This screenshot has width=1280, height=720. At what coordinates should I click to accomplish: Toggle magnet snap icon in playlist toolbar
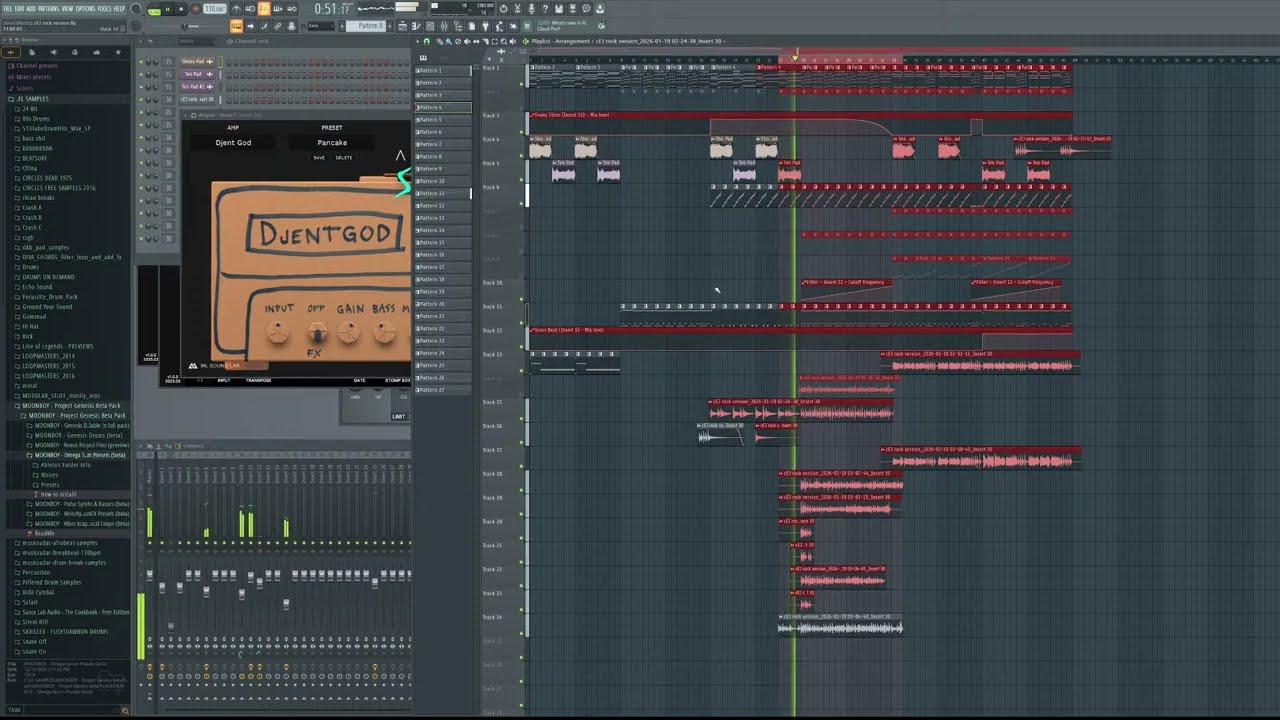[426, 41]
